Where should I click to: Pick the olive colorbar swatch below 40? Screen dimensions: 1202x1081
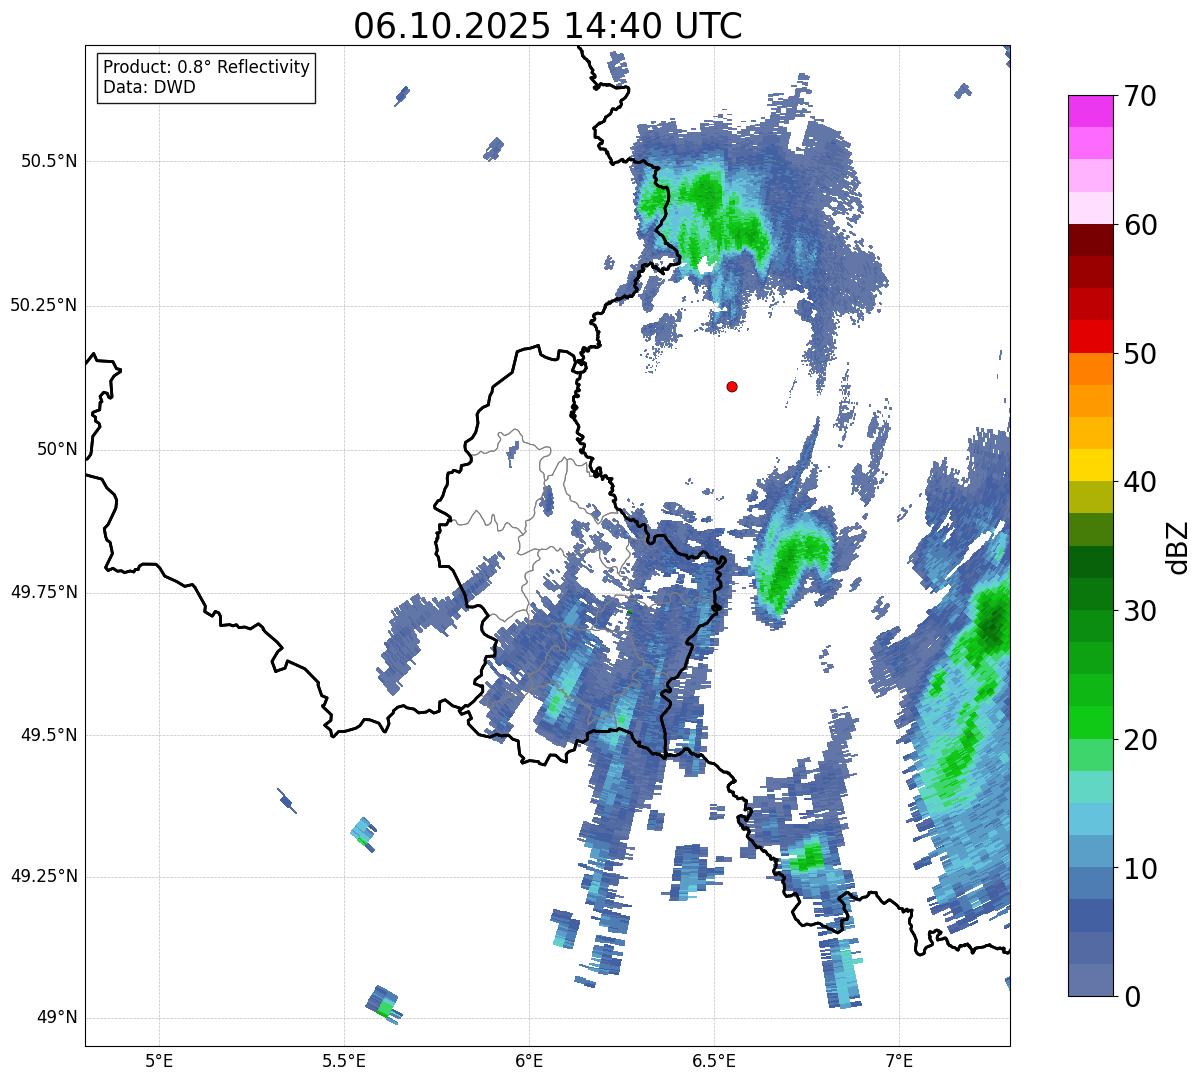pos(1090,498)
